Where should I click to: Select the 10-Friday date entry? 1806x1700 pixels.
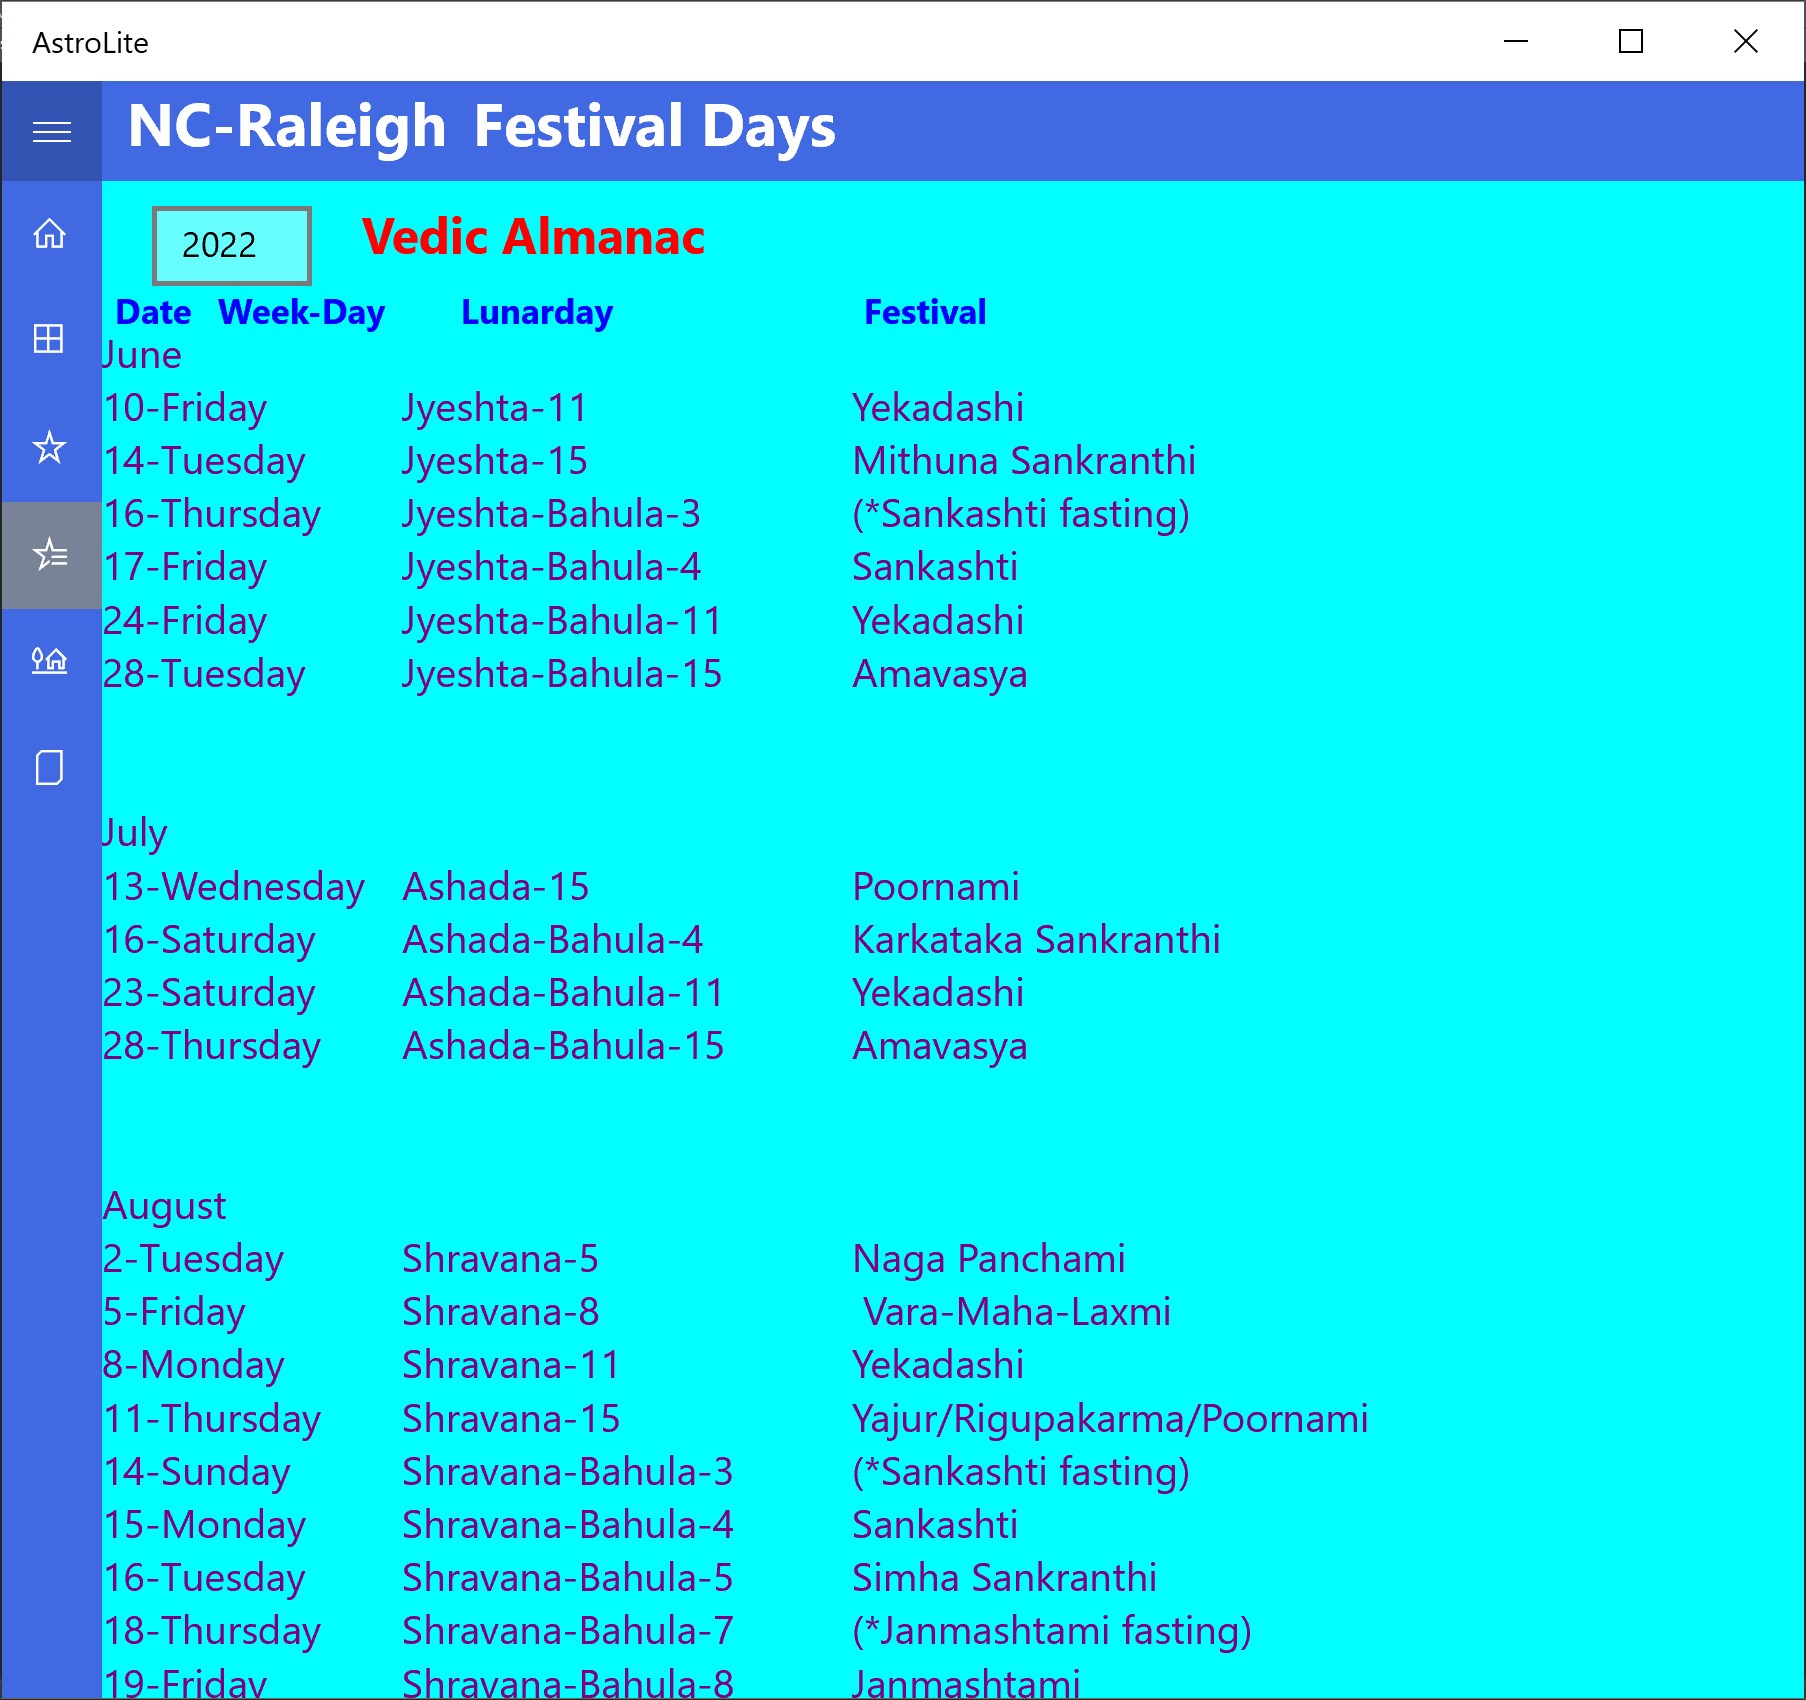click(x=186, y=408)
